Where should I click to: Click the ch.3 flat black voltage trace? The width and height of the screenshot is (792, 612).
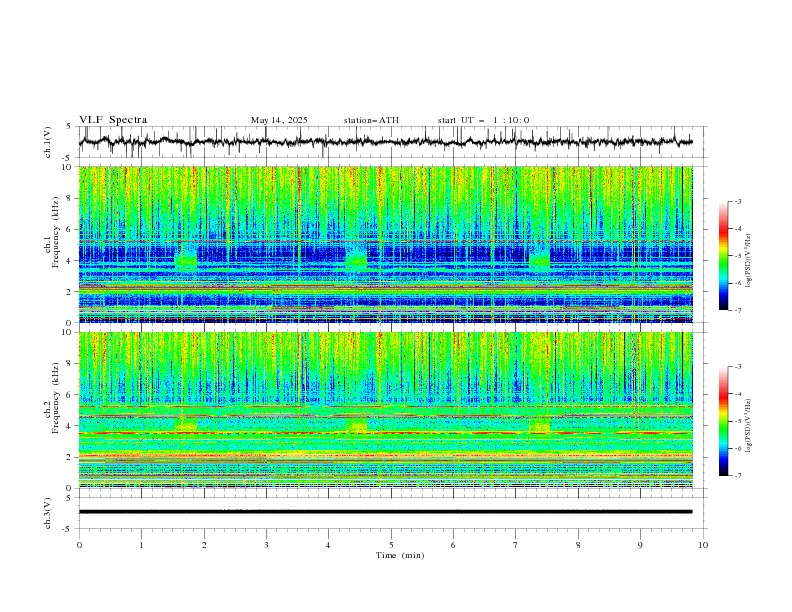(385, 512)
